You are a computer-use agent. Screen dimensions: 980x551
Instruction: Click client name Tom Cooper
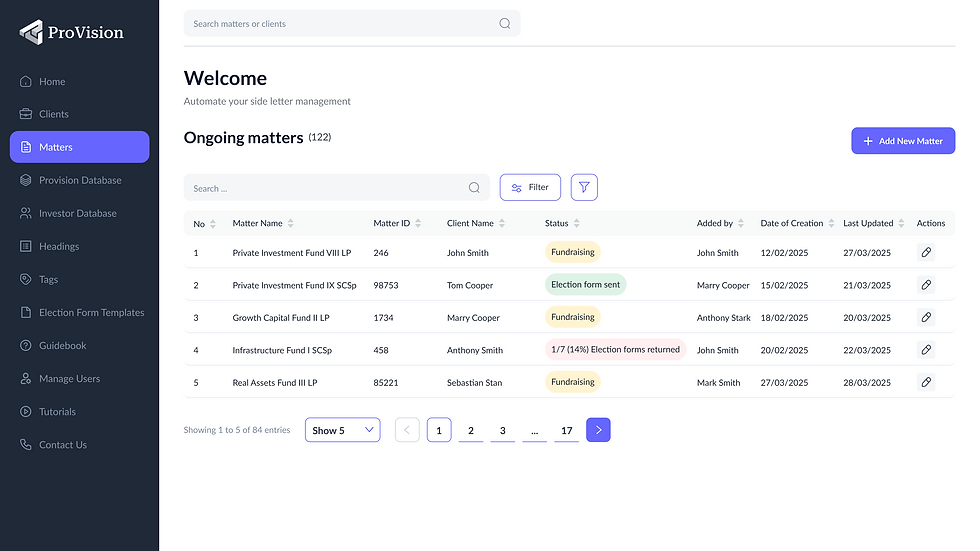click(x=470, y=285)
